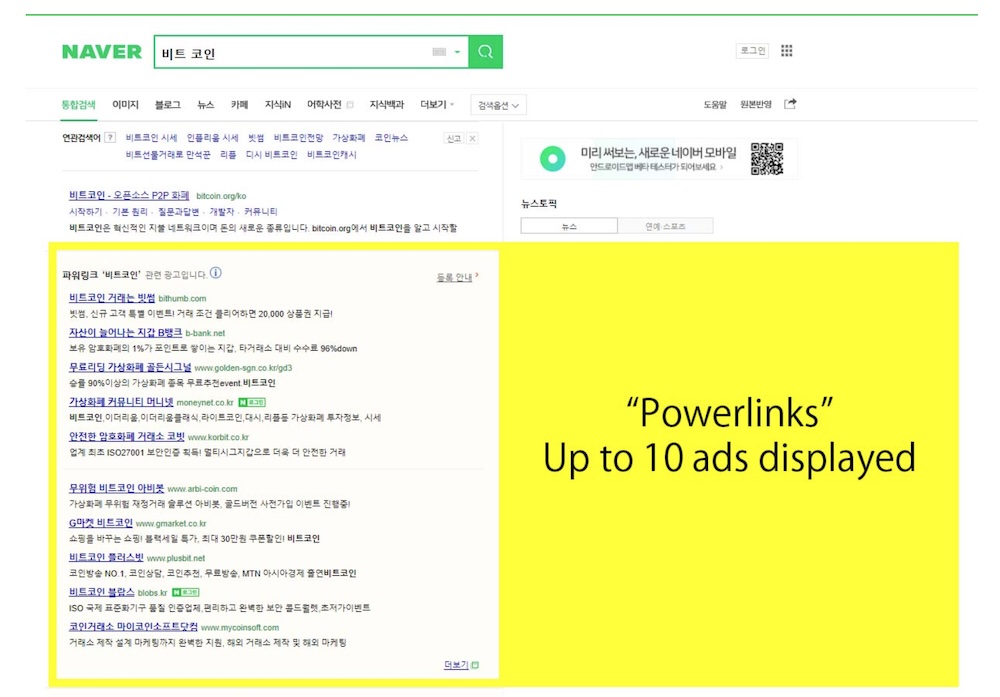Viewport: 1000px width, 697px height.
Task: Click related search 코인뉴스
Action: click(391, 138)
